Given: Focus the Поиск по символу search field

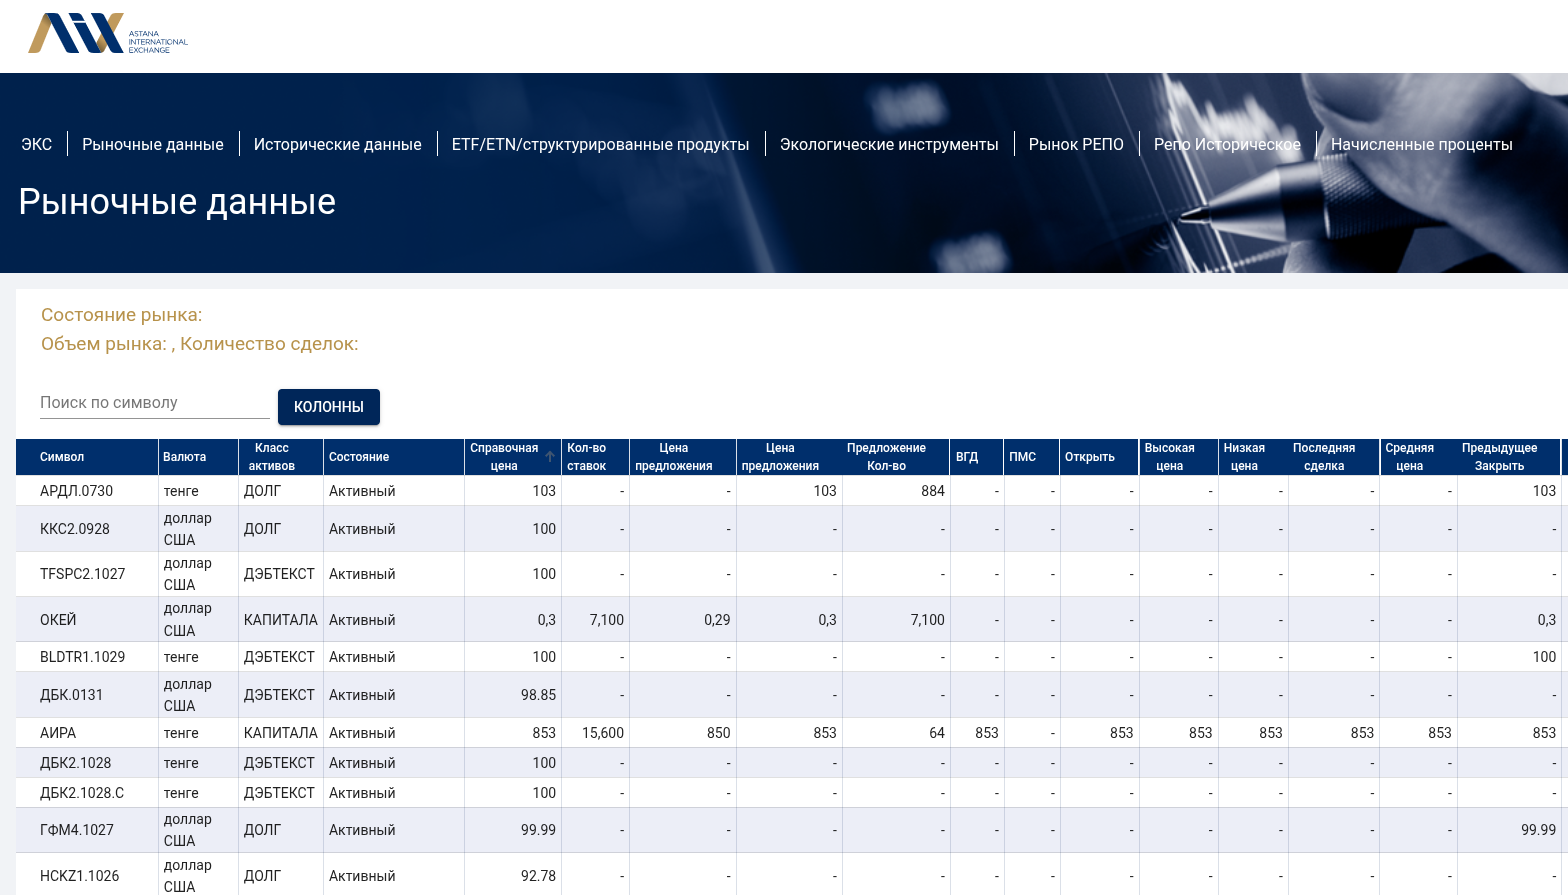Looking at the screenshot, I should click(155, 403).
